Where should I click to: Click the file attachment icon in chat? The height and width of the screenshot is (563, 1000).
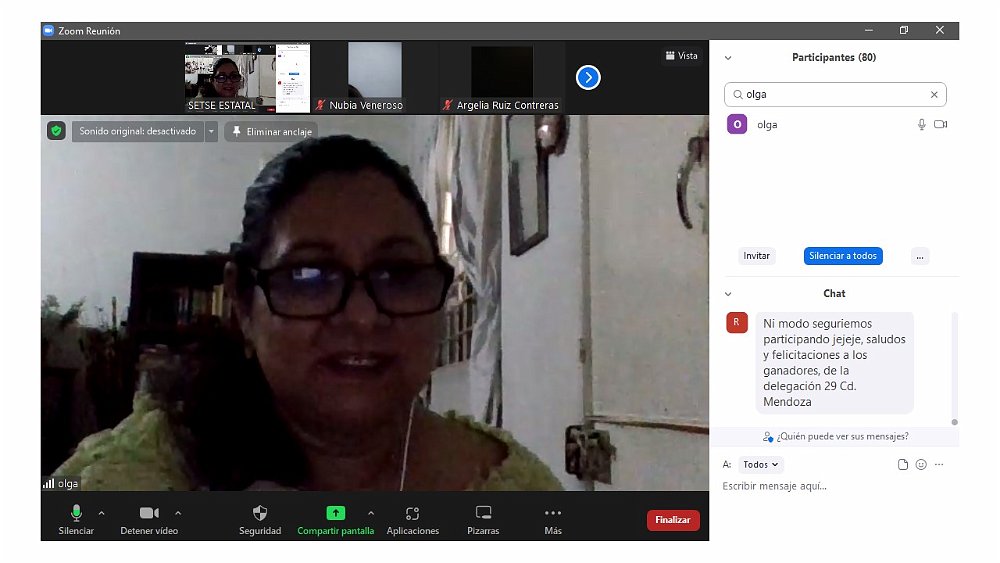(x=903, y=464)
